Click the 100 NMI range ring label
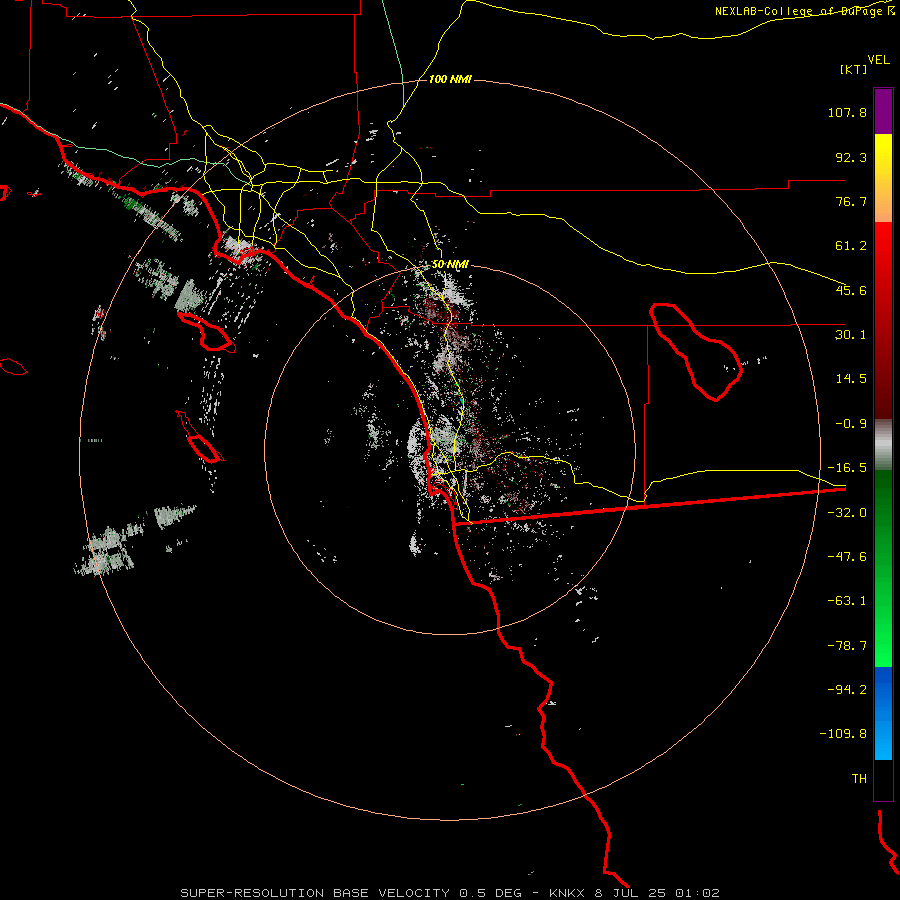 click(450, 79)
